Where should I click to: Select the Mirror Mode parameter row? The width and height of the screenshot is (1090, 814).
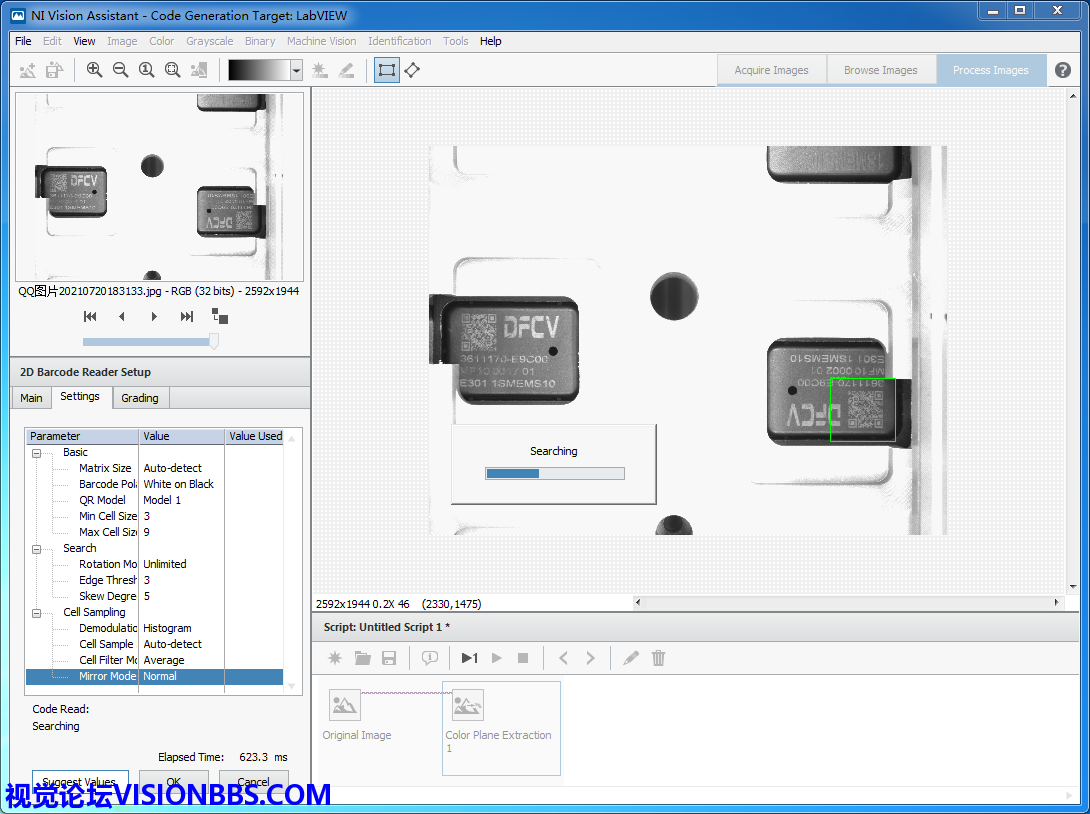pyautogui.click(x=154, y=676)
